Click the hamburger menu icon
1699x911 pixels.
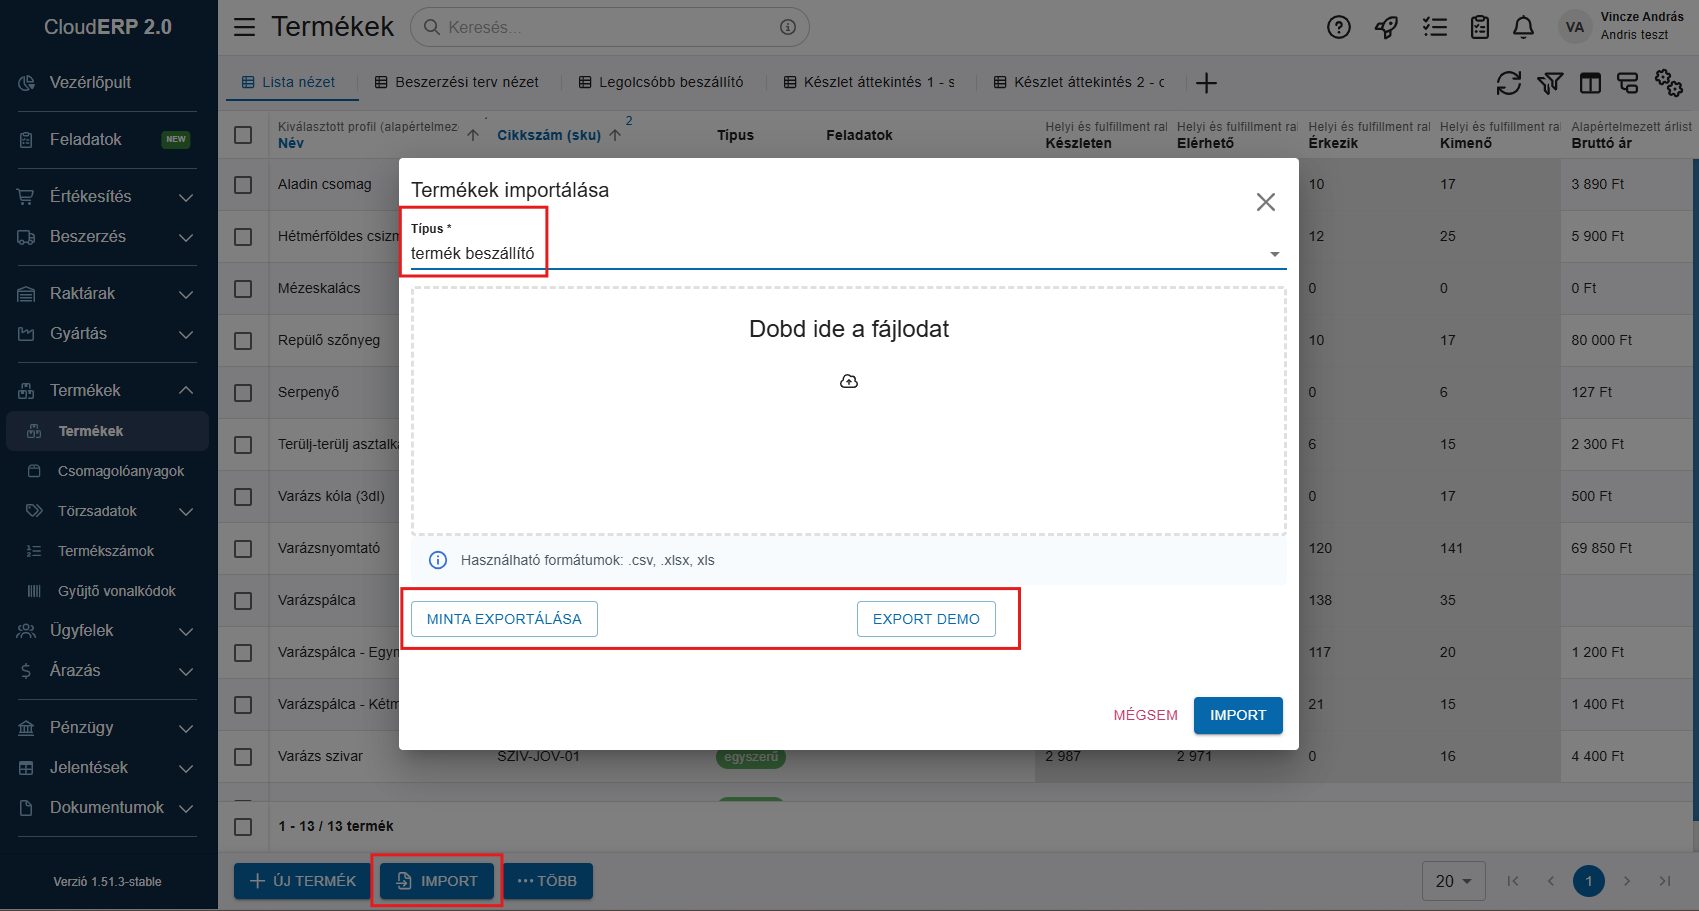(x=245, y=27)
